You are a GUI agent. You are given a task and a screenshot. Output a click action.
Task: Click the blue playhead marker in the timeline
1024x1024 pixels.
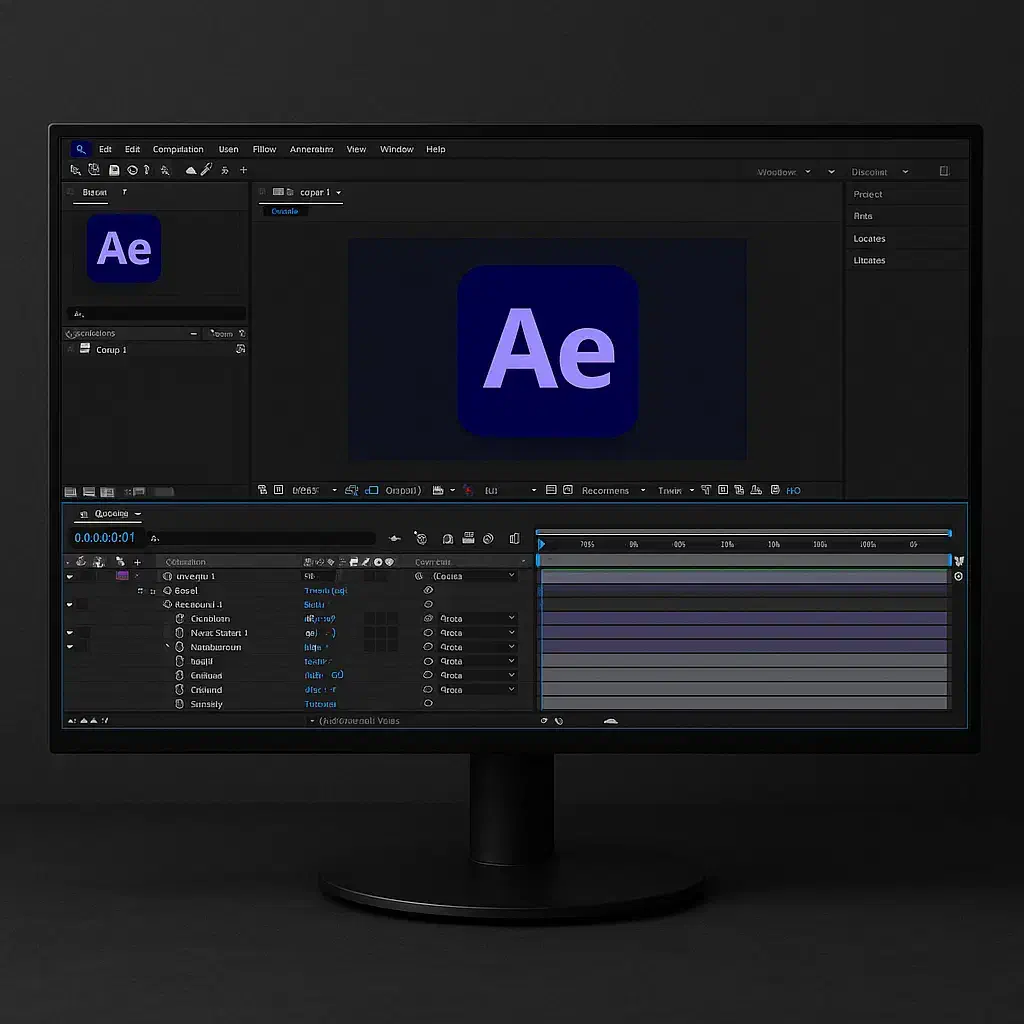pyautogui.click(x=541, y=545)
